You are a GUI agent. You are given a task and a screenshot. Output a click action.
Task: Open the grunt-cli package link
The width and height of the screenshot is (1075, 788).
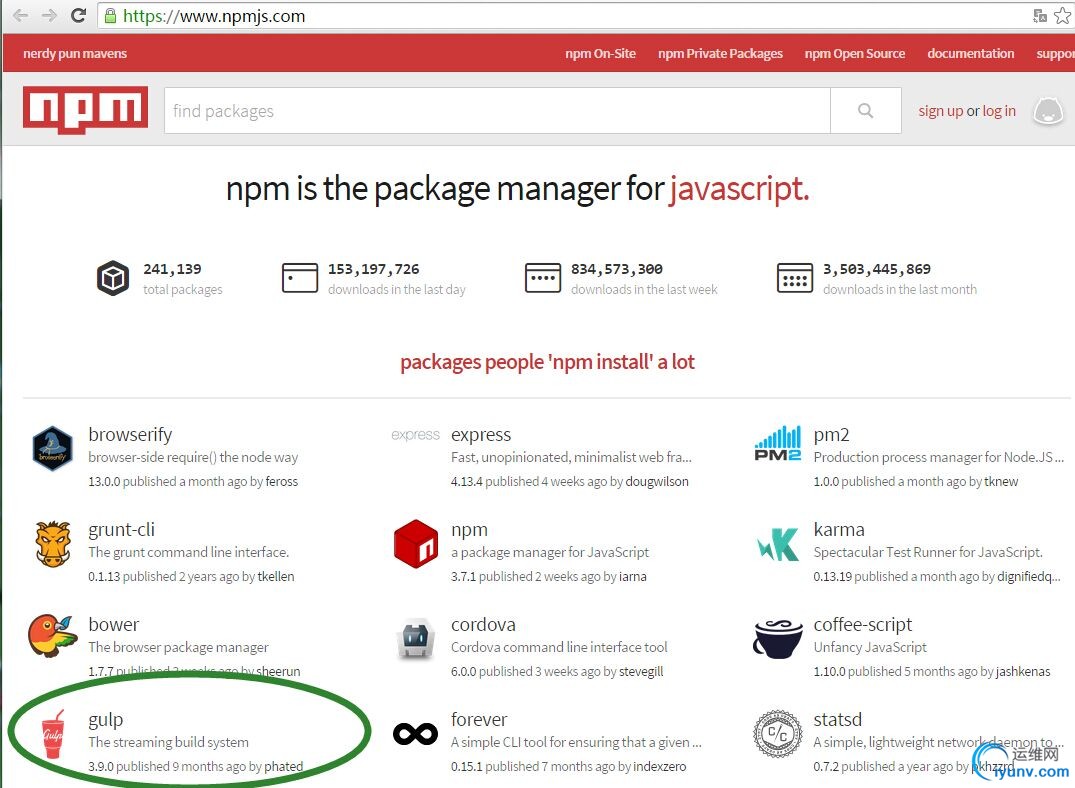(121, 529)
